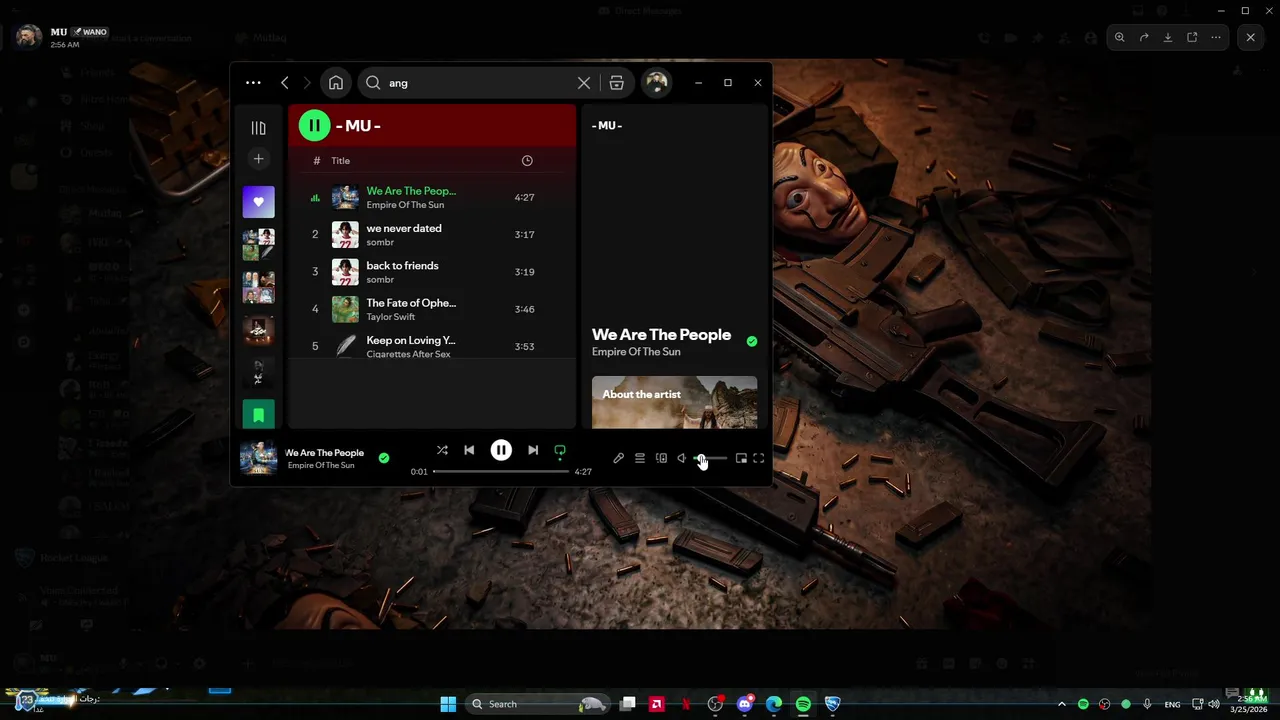Screen dimensions: 1280x720
Task: Open connect to a device
Action: point(661,458)
